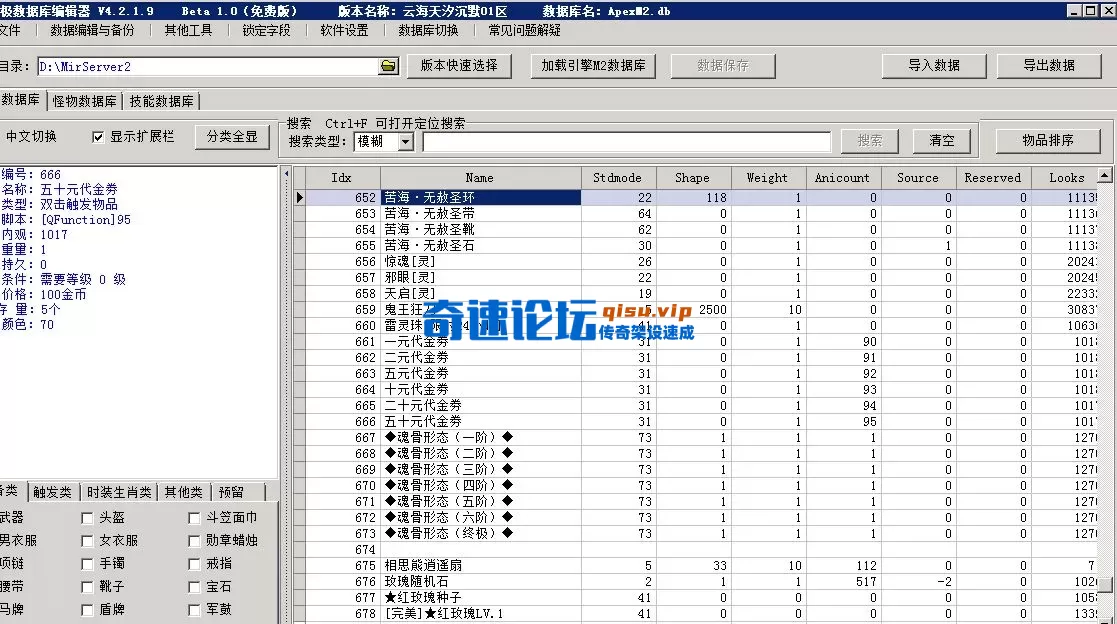Image resolution: width=1117 pixels, height=624 pixels.
Task: Click the scrollbar up arrow on item list
Action: click(1107, 177)
